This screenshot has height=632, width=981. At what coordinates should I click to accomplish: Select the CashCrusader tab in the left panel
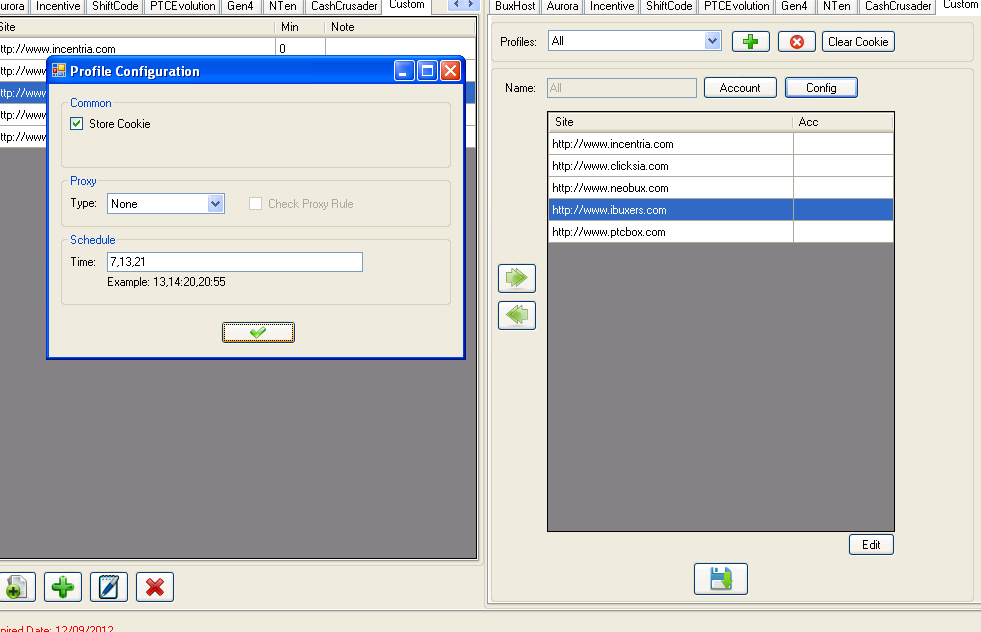344,6
